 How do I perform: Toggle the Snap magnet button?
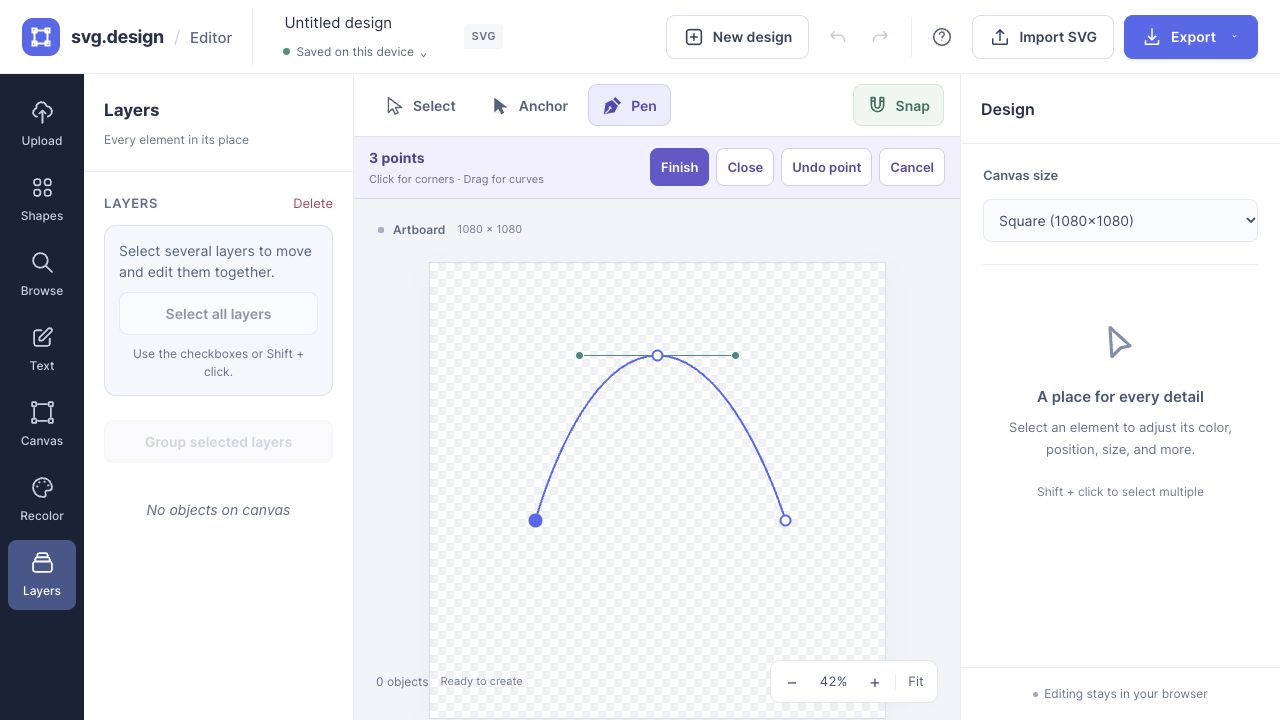[x=898, y=105]
